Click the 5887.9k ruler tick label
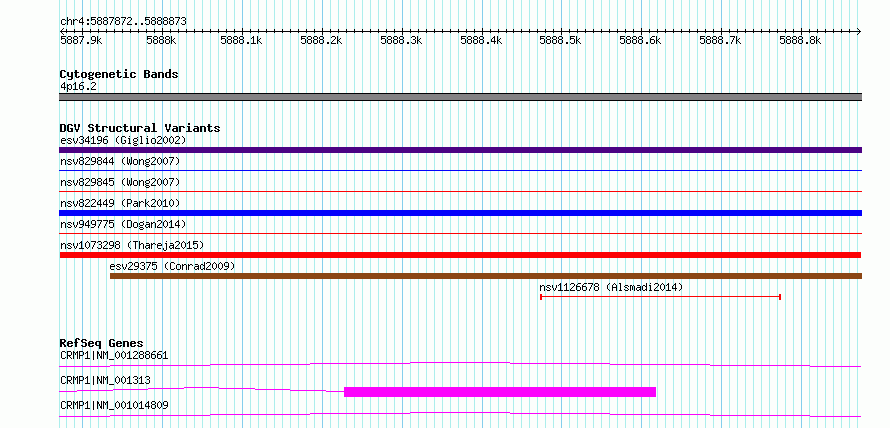Viewport: 890px width, 428px height. point(81,41)
